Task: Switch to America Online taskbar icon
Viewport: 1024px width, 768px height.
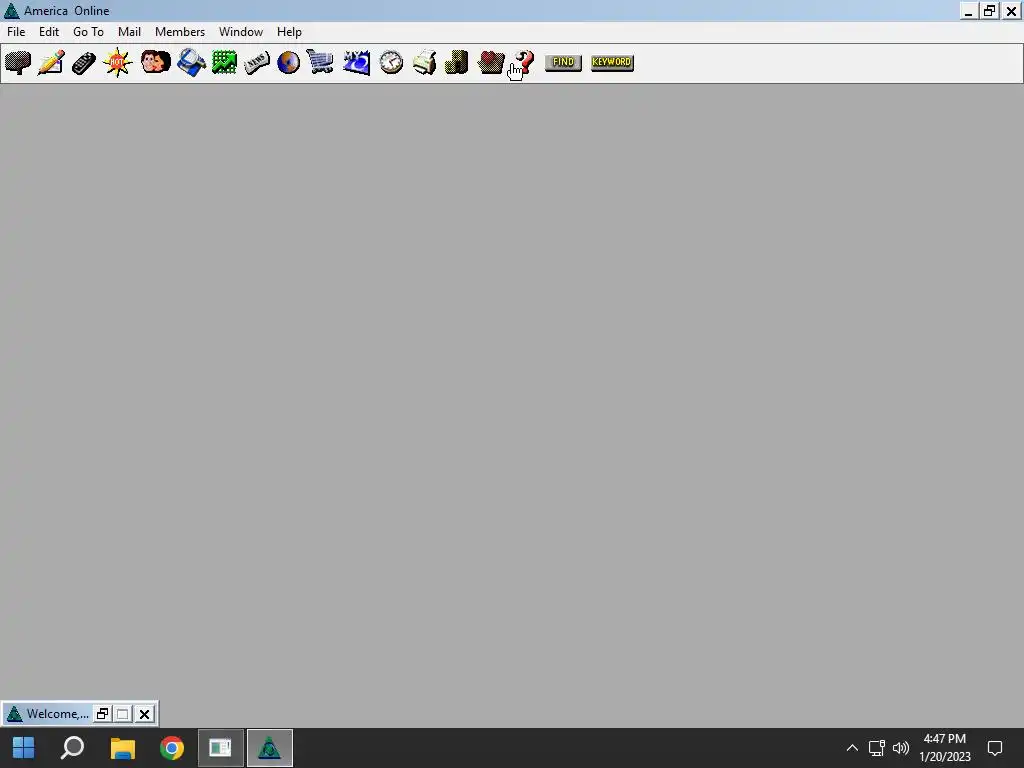Action: (270, 748)
